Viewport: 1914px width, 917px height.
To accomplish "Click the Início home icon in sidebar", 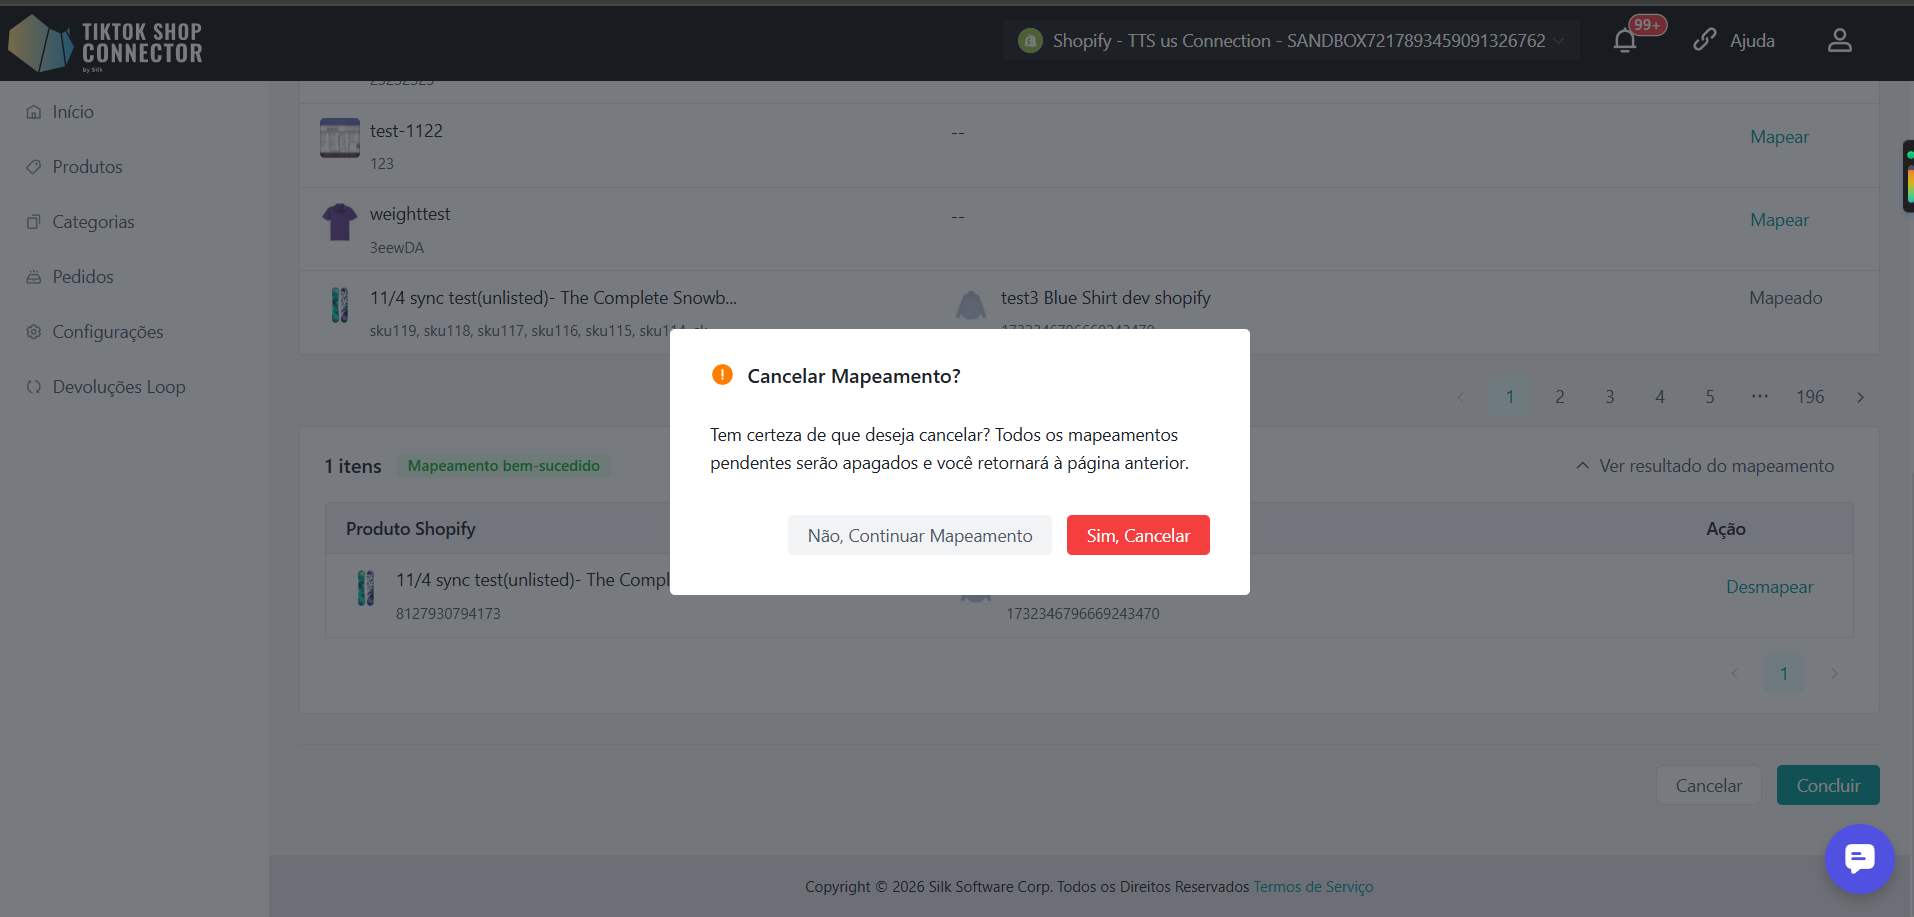I will point(34,112).
